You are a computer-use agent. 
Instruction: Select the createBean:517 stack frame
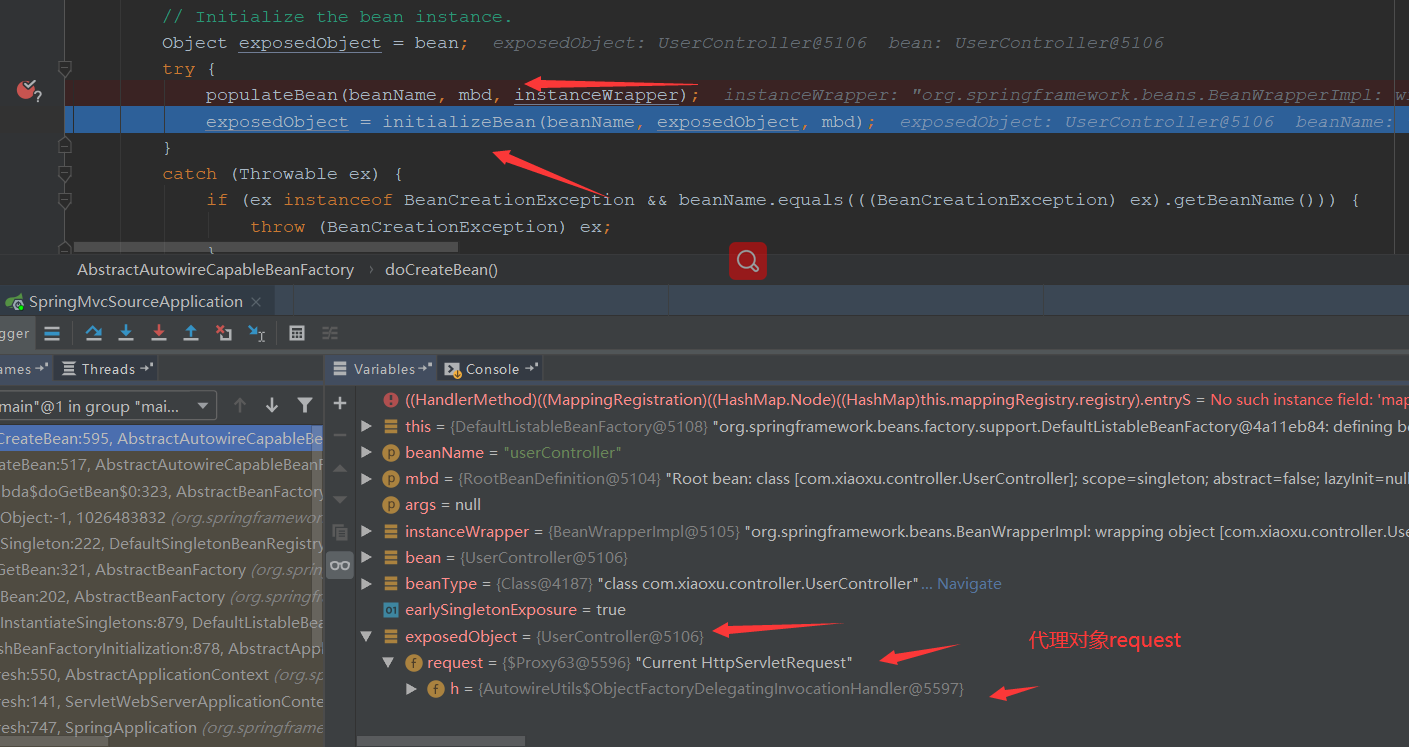pyautogui.click(x=162, y=465)
